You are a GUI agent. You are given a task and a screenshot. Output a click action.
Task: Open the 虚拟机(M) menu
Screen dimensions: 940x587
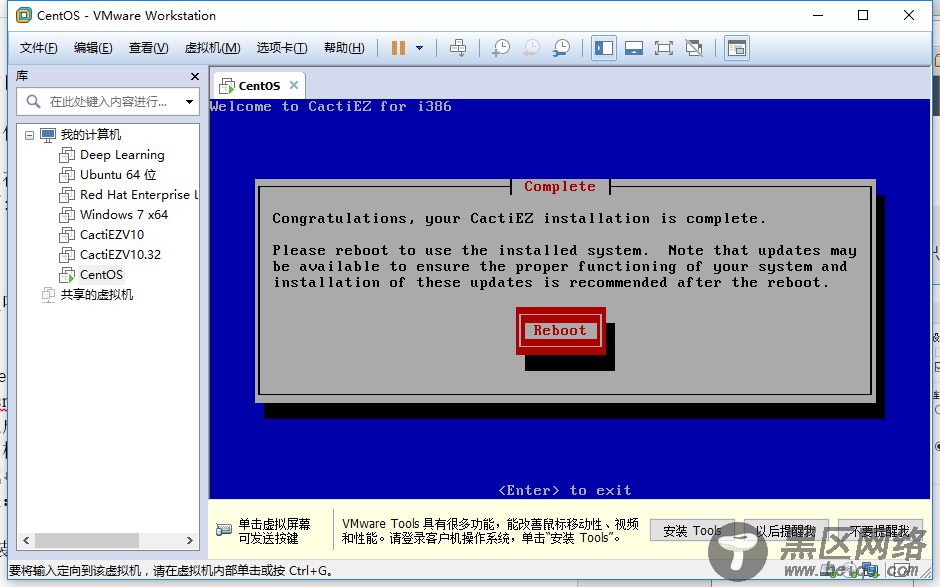pos(212,48)
